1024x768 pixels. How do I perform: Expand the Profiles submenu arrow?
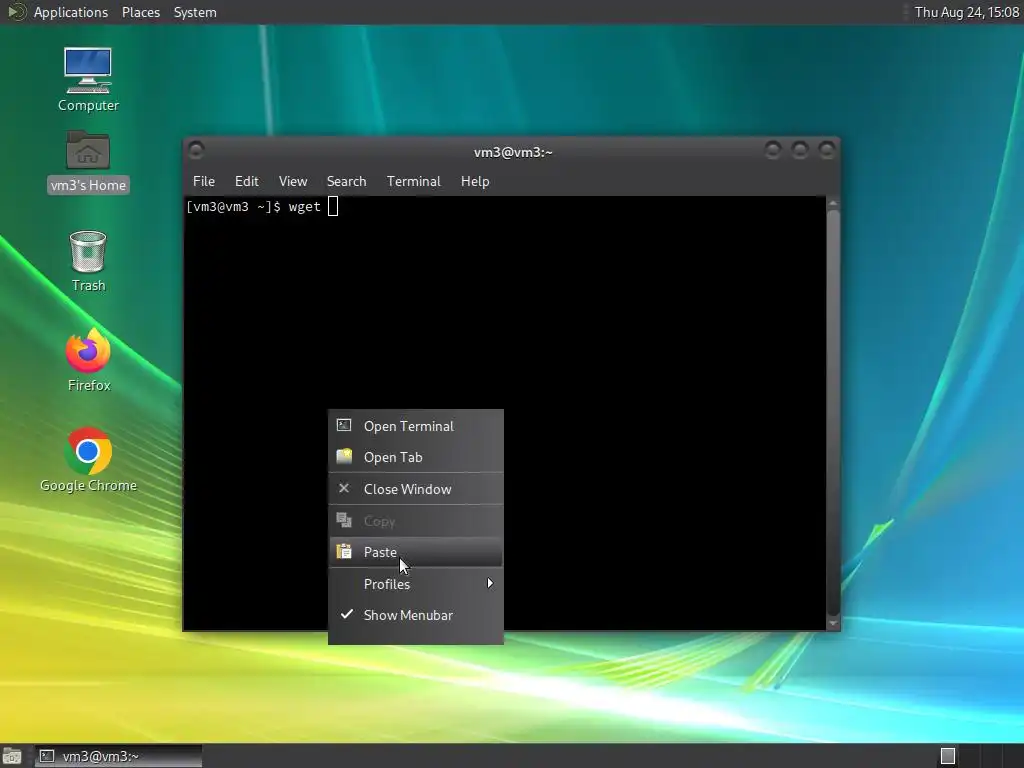click(x=490, y=583)
